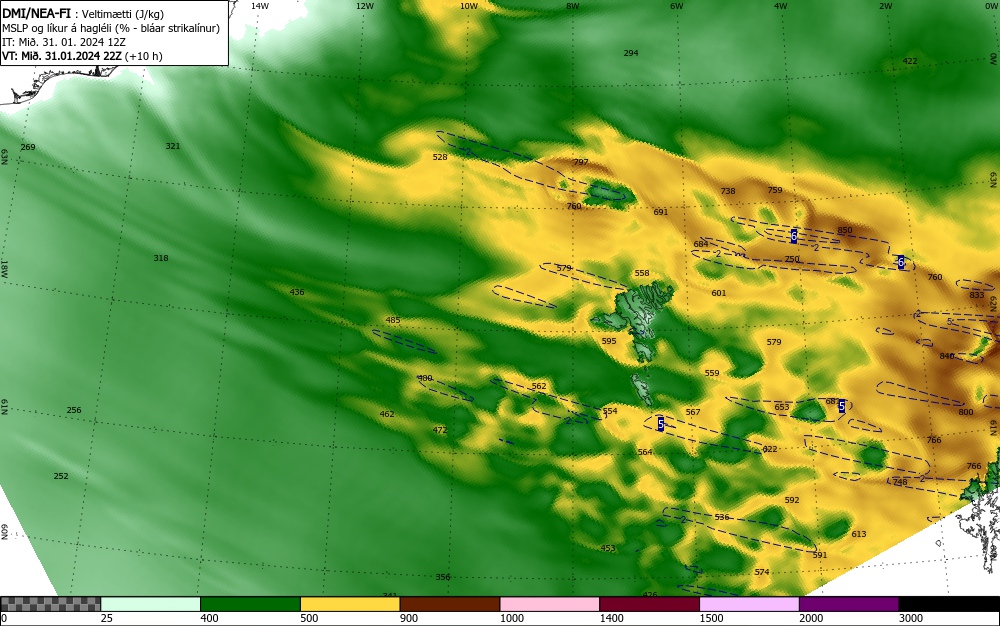The height and width of the screenshot is (626, 1000).
Task: Select the pink 1000–1400 legend swatch
Action: pyautogui.click(x=549, y=604)
